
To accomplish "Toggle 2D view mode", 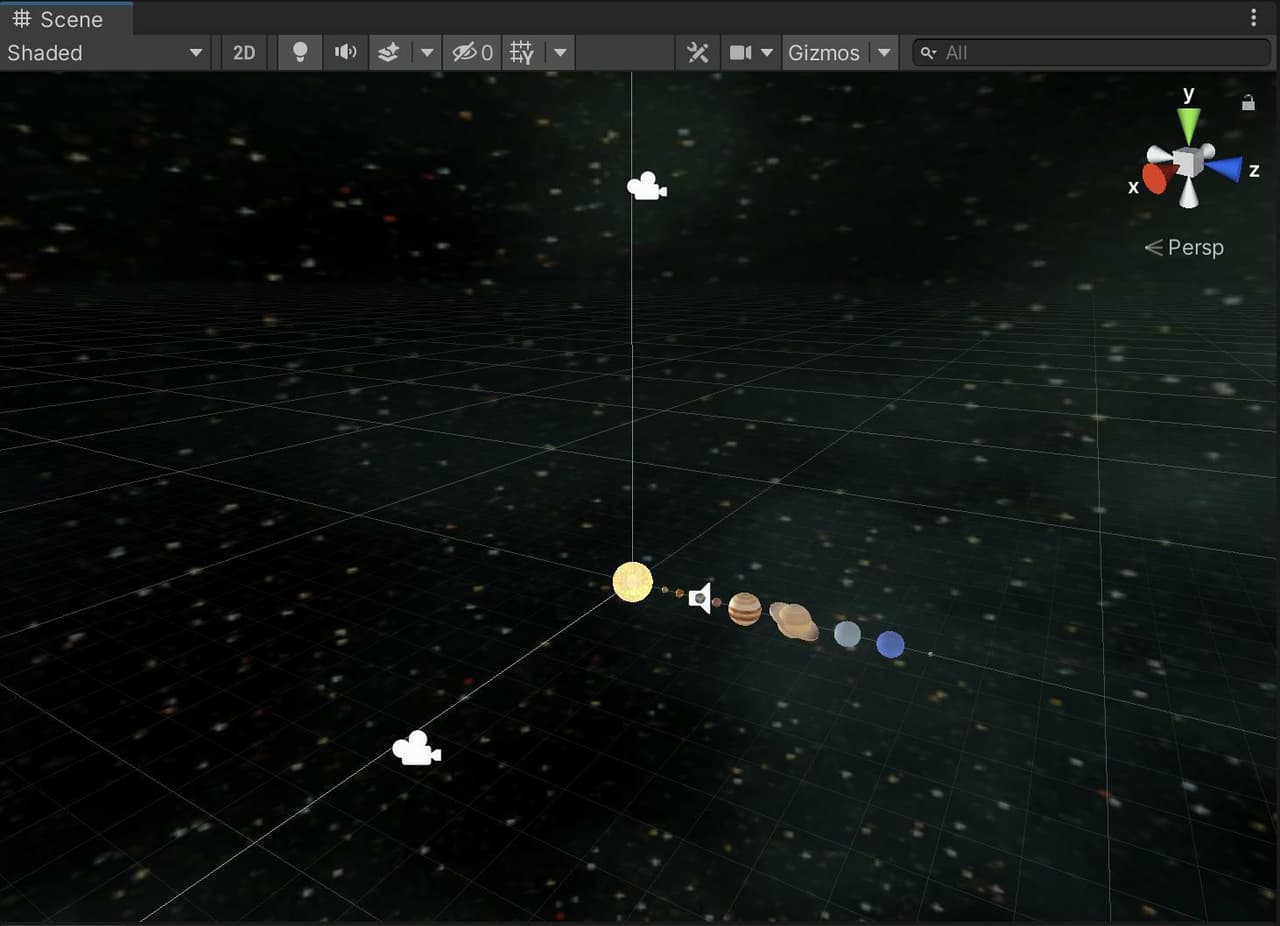I will click(244, 53).
